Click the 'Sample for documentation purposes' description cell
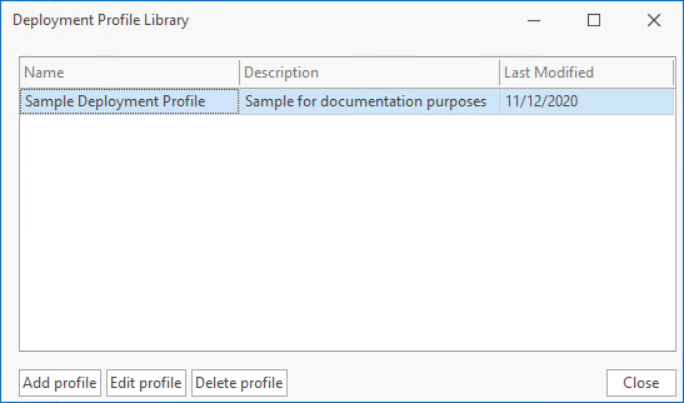Viewport: 684px width, 403px height. pos(365,101)
